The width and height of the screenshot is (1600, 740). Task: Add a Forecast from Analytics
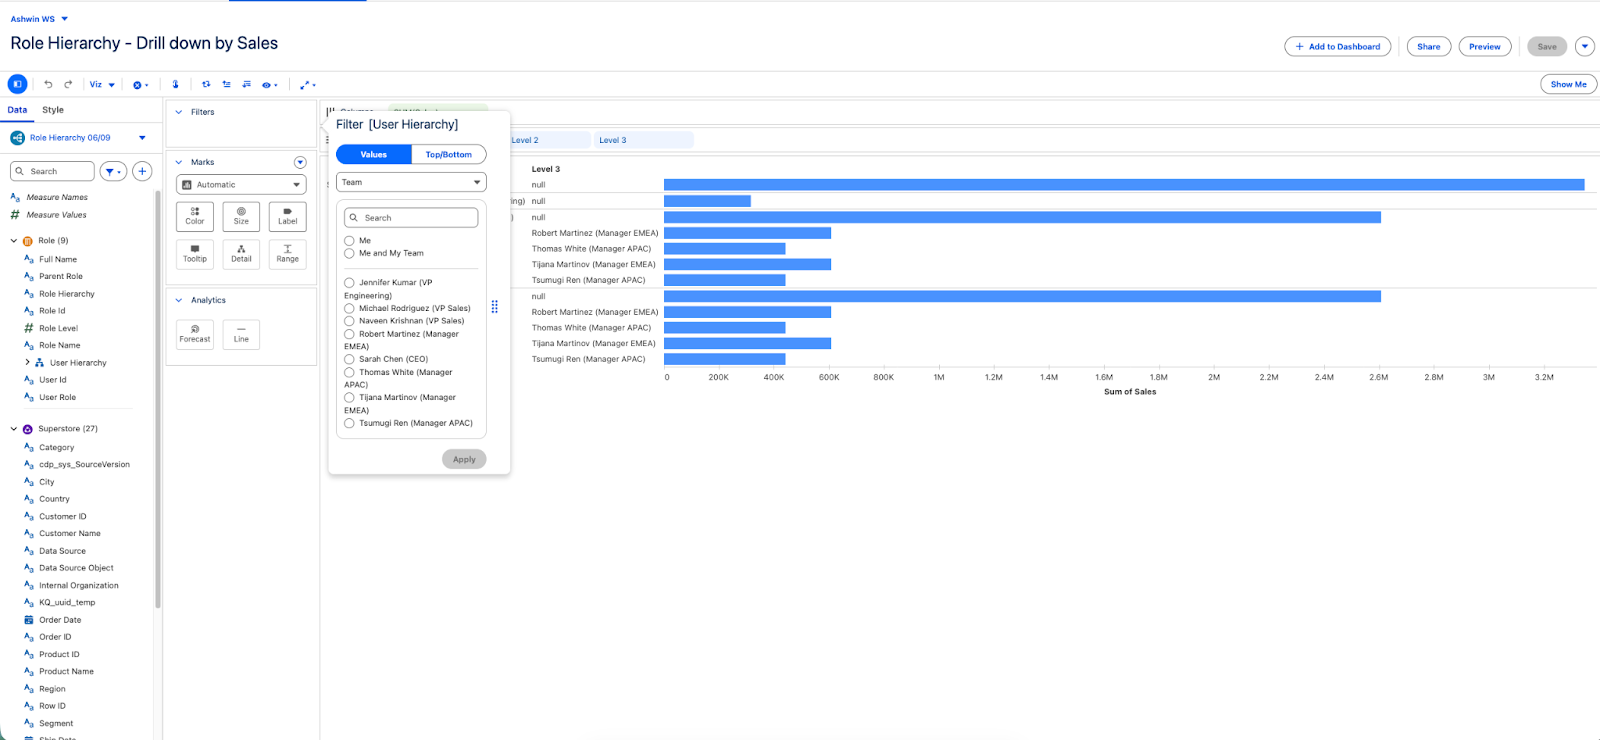tap(195, 334)
